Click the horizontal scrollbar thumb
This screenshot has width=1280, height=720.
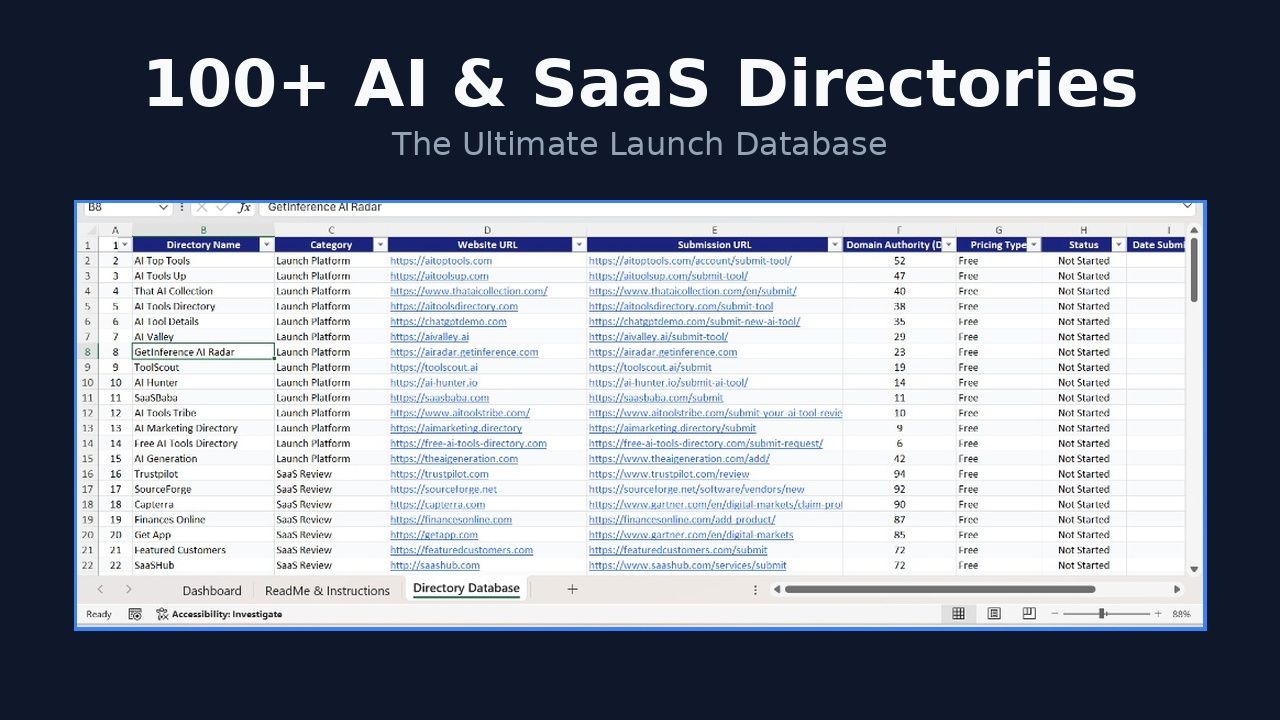click(x=939, y=589)
